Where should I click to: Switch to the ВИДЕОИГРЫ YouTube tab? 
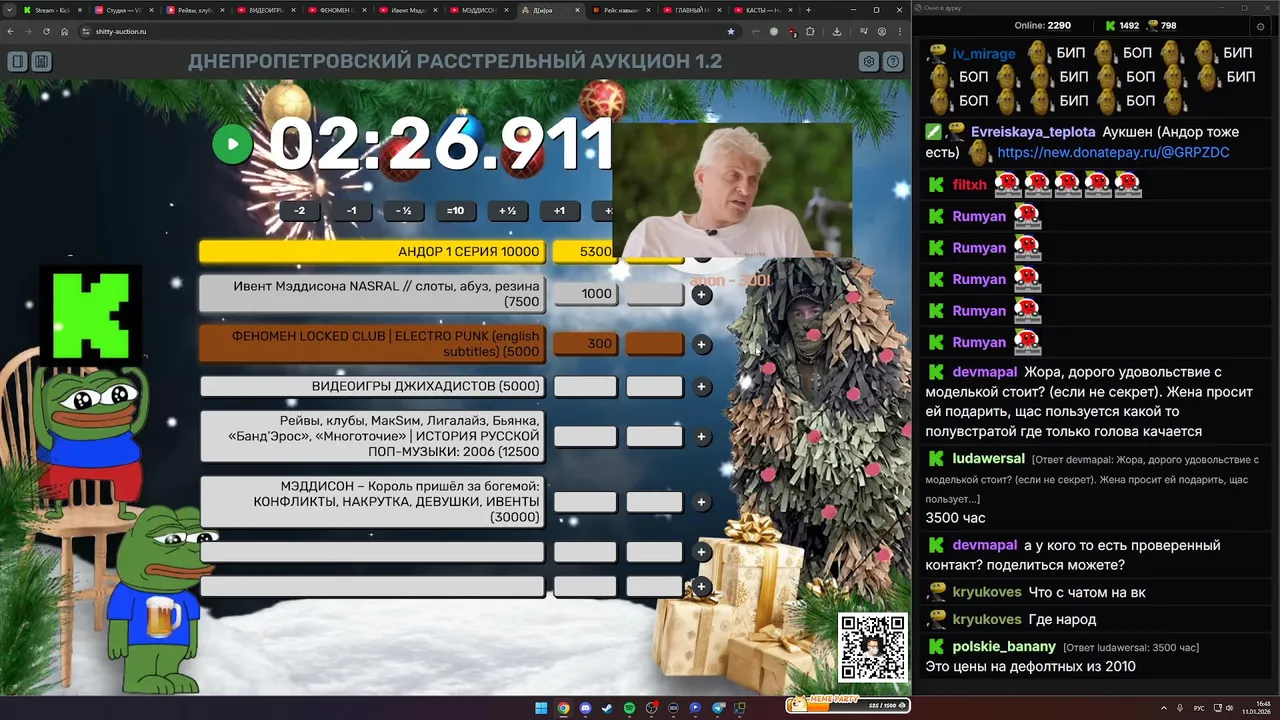coord(267,10)
